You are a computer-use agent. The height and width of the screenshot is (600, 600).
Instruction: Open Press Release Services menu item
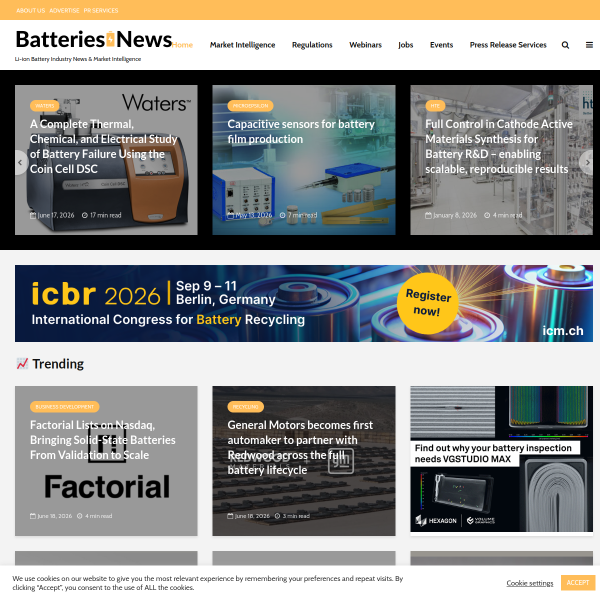point(508,45)
